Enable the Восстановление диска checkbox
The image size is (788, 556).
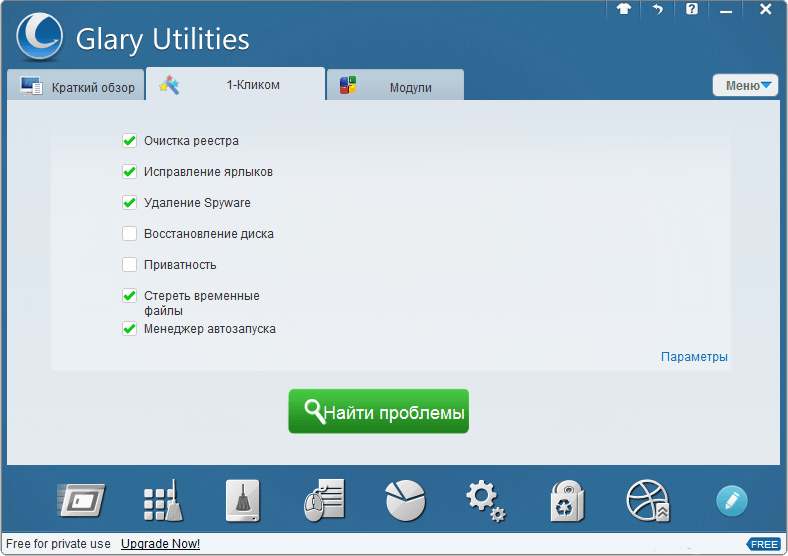pos(129,234)
